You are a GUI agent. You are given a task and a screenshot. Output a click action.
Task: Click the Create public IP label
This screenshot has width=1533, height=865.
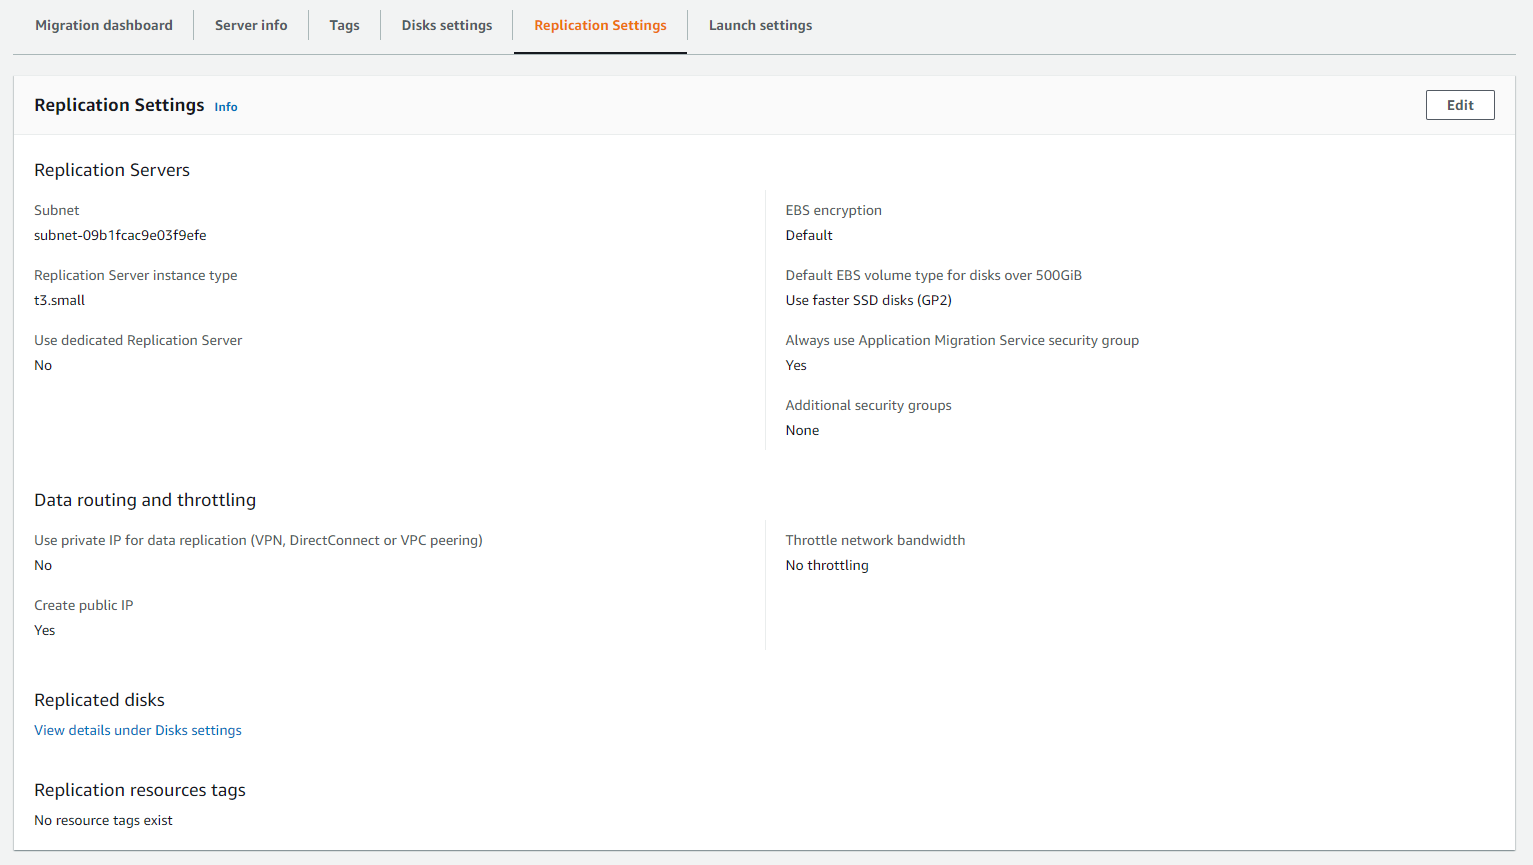click(x=84, y=605)
